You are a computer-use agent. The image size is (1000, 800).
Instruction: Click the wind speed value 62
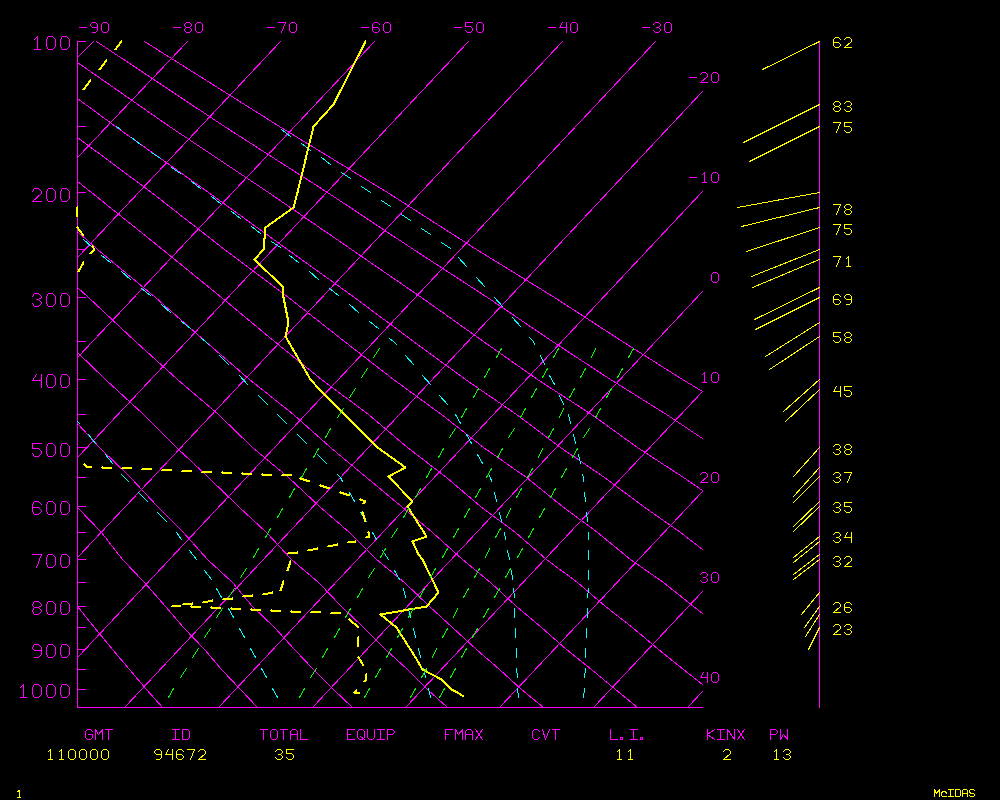coord(842,43)
